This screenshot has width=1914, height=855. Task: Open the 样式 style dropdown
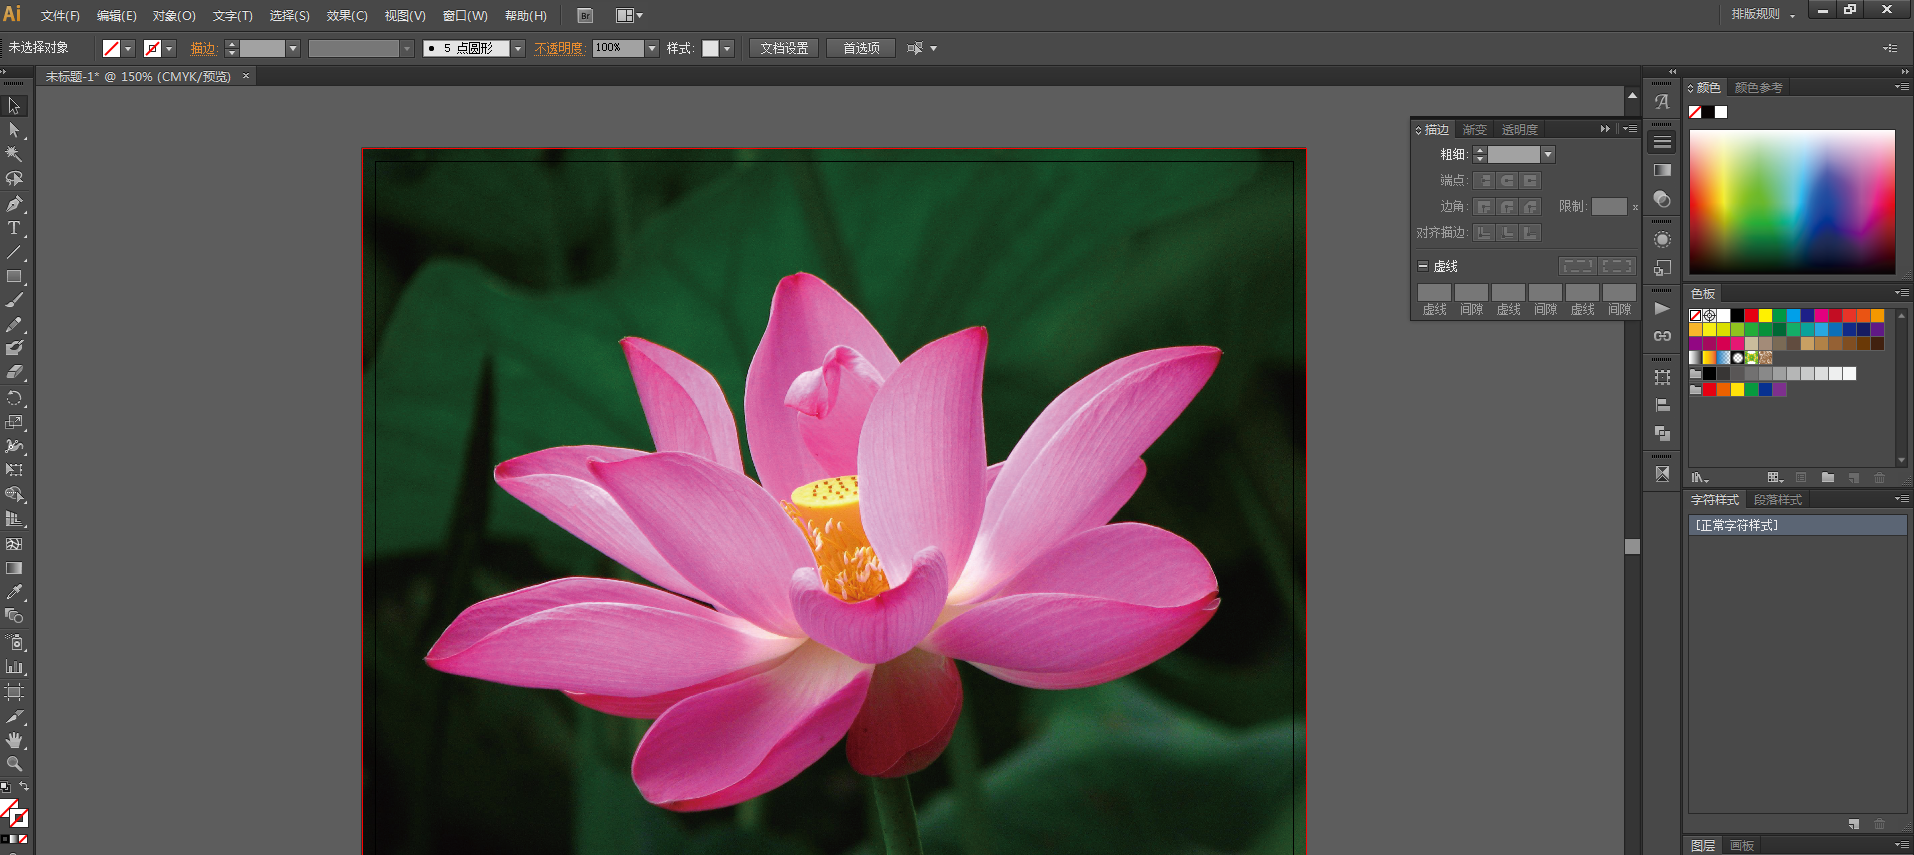click(727, 48)
